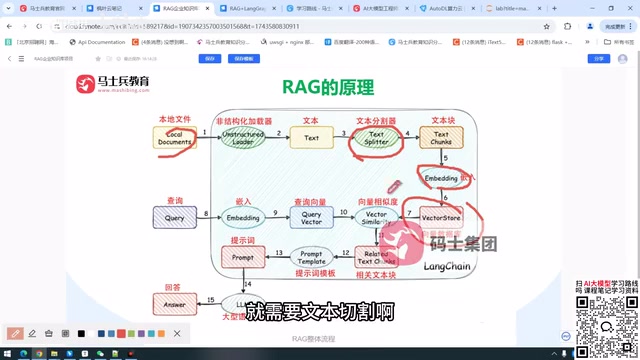The image size is (640, 360).
Task: Expand the tab search dropdown arrow
Action: point(8,8)
